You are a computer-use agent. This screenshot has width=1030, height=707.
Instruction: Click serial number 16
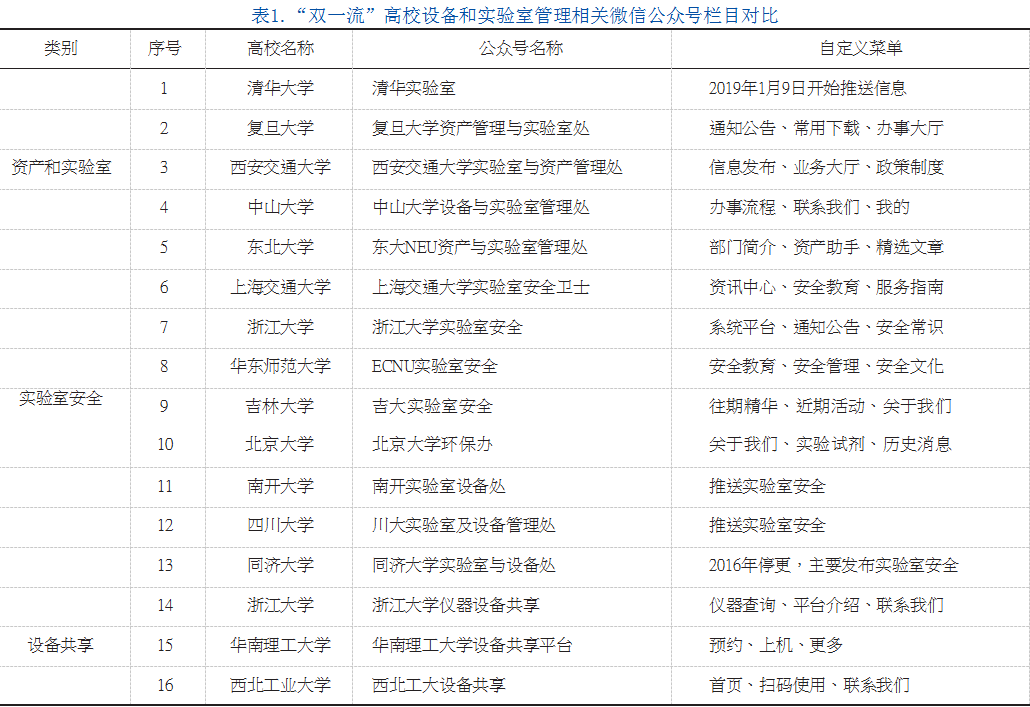[x=165, y=685]
